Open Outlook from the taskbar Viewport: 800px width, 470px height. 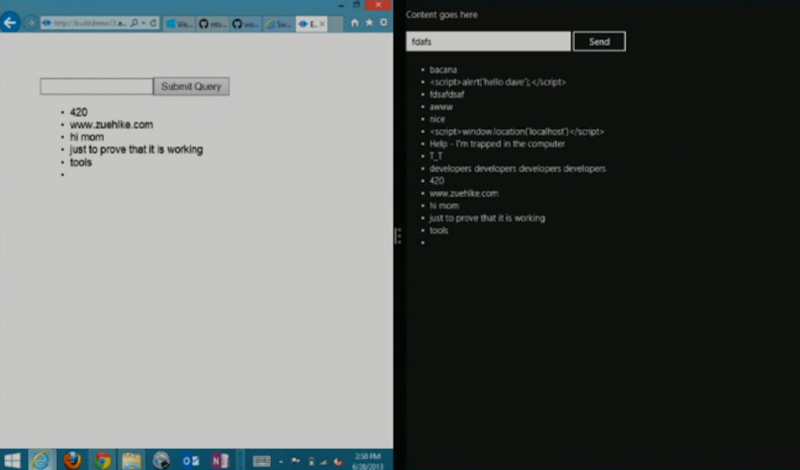click(190, 461)
